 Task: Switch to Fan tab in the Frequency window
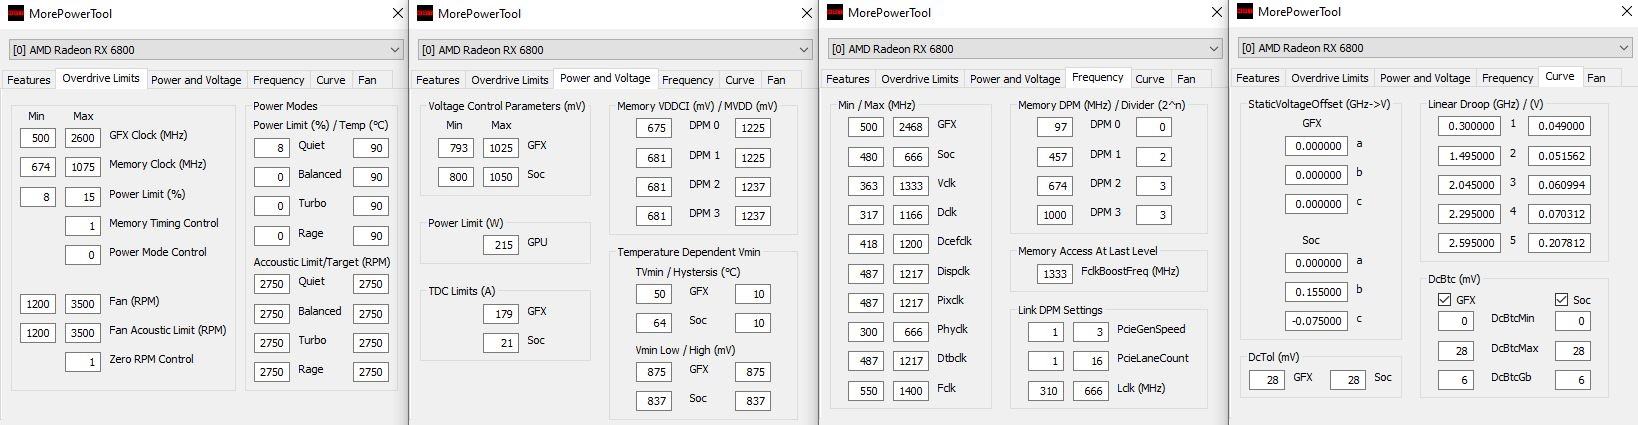(x=1187, y=79)
